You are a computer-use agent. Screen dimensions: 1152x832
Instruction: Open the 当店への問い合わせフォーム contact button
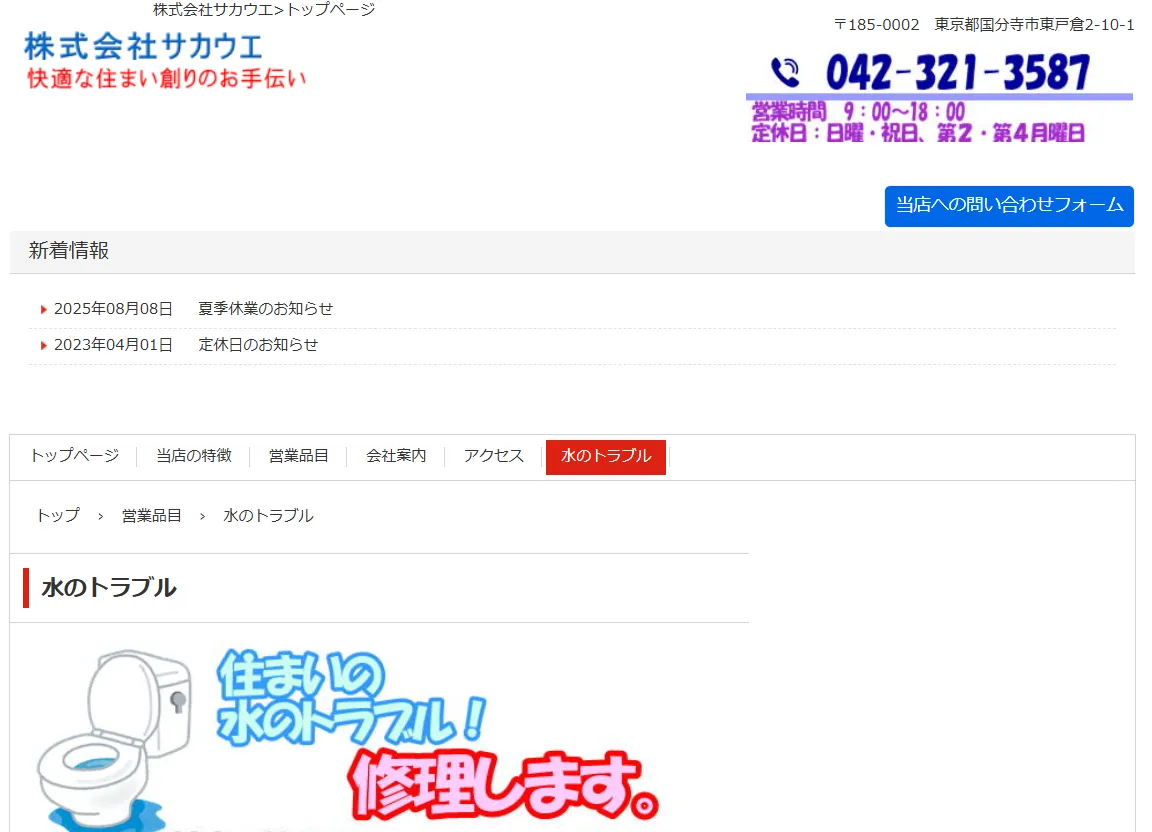point(1008,206)
